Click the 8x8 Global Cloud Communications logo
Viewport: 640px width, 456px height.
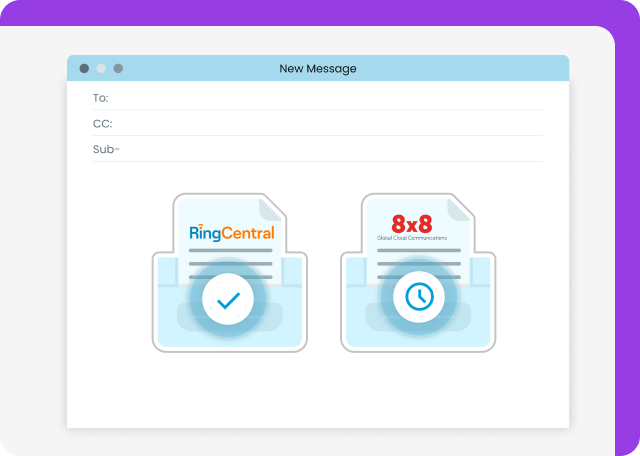(411, 227)
